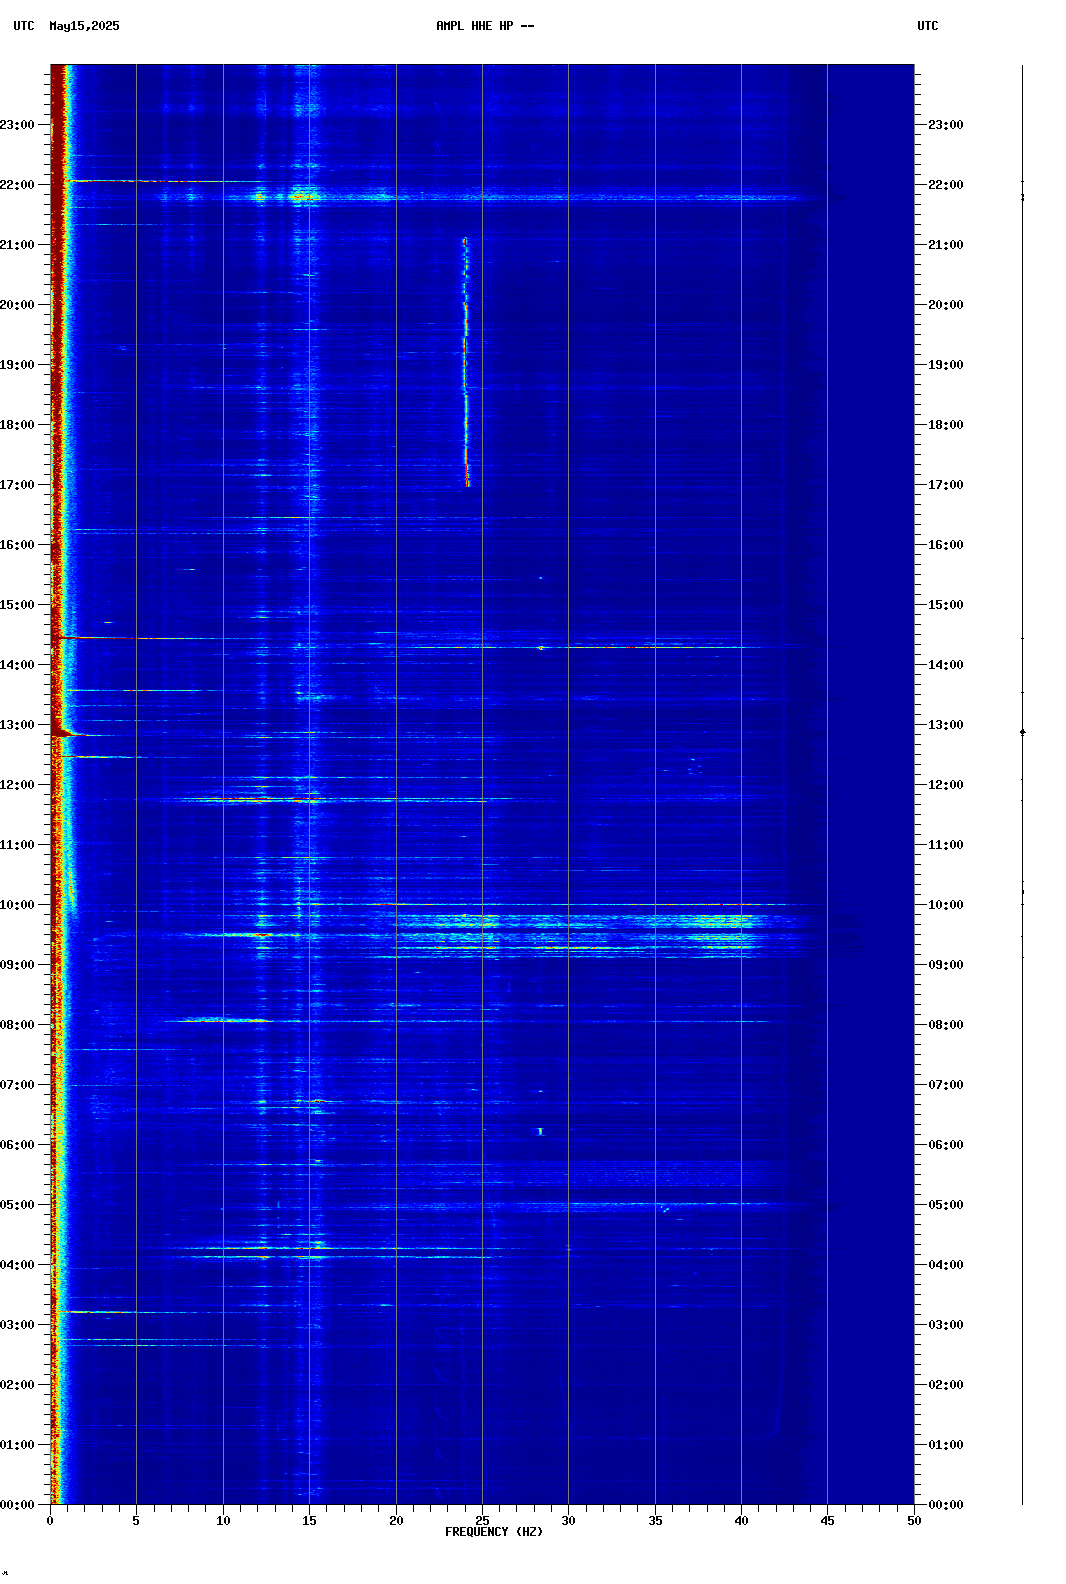
Task: Select the 35 Hz frequency tick label
Action: (x=655, y=1521)
